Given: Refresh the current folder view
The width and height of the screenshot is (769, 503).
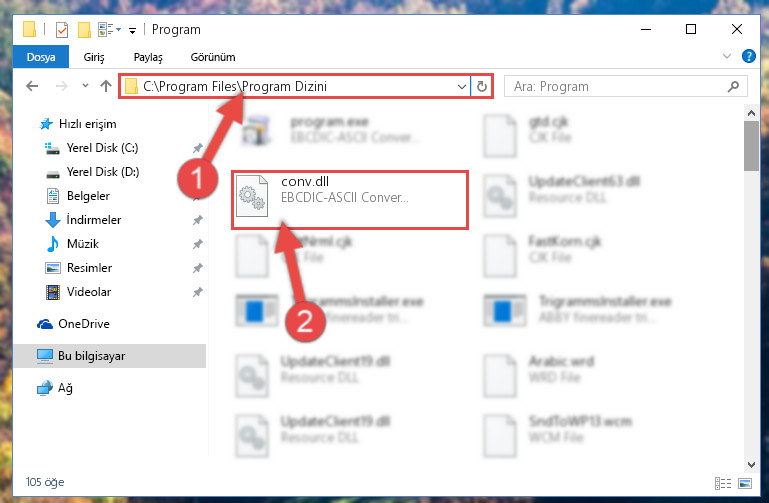Looking at the screenshot, I should [x=482, y=86].
